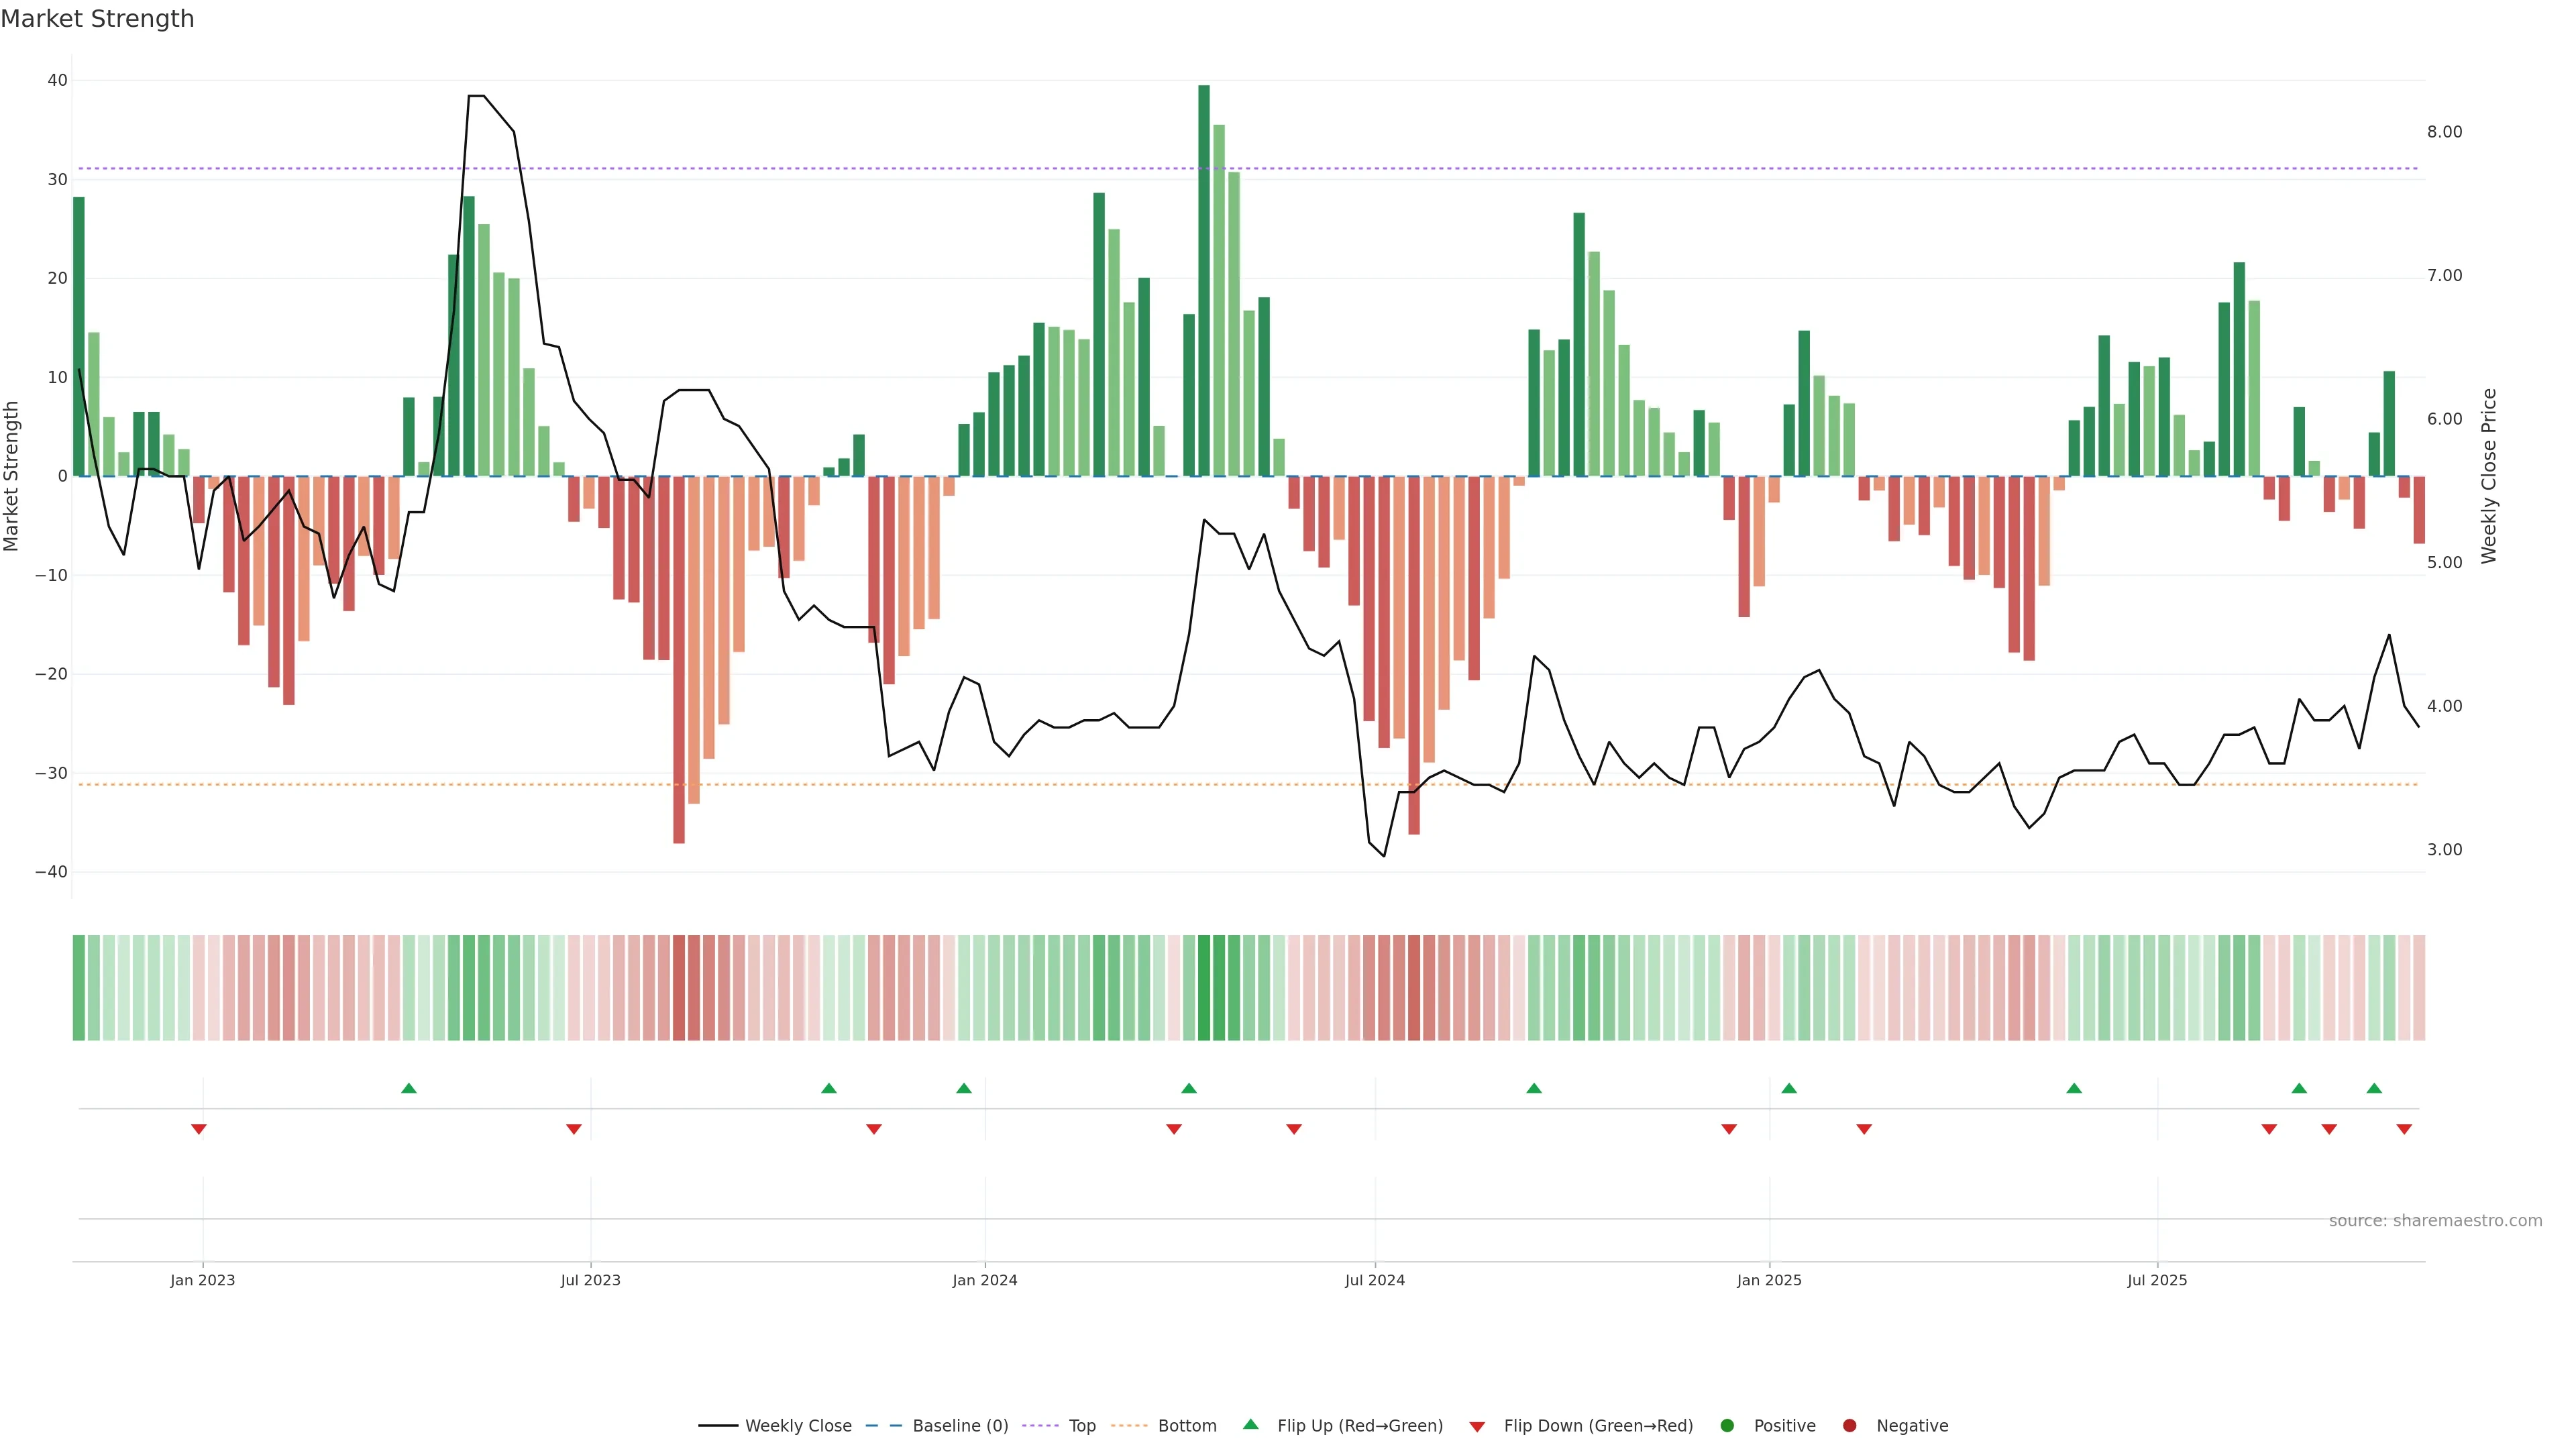
Task: Click the Market Strength chart title
Action: (97, 19)
